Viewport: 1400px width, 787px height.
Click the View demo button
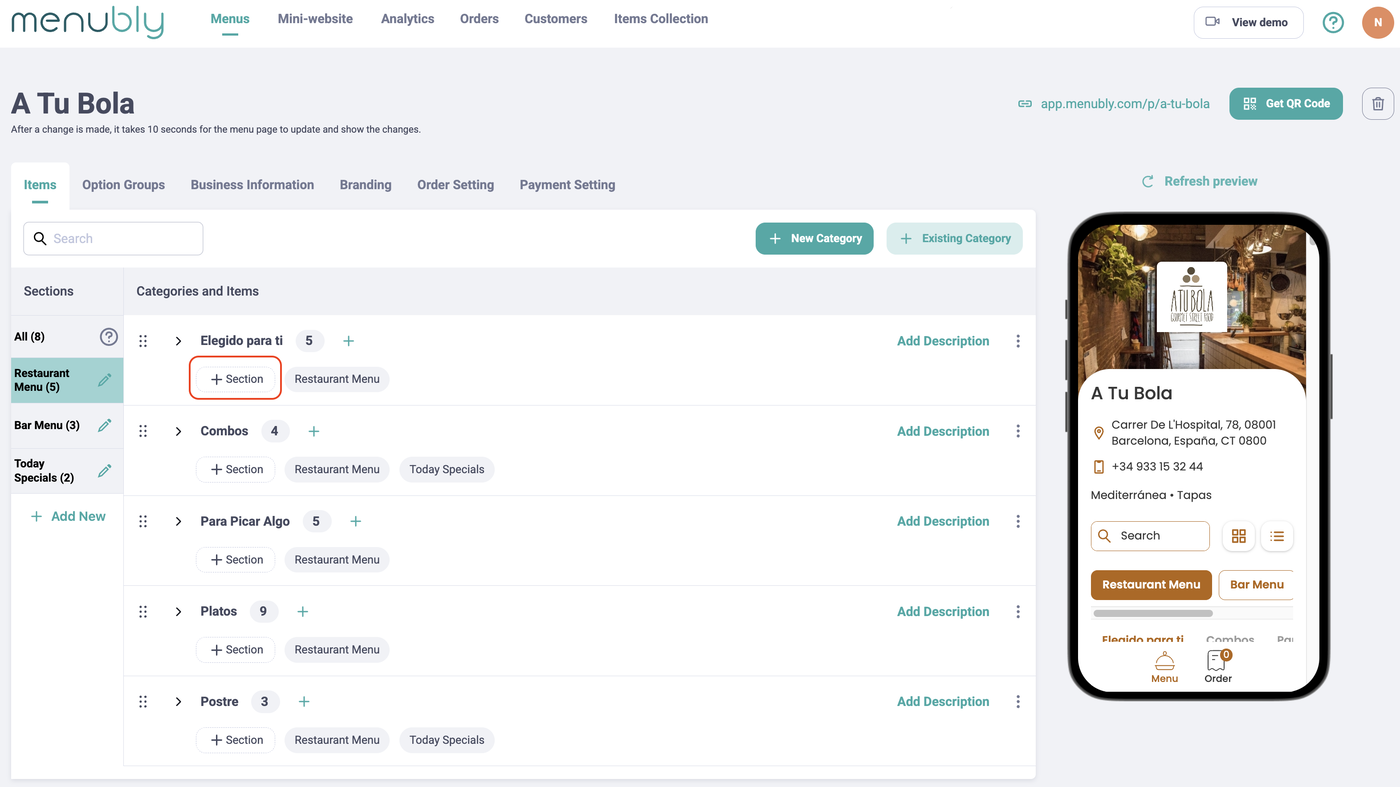(x=1248, y=22)
